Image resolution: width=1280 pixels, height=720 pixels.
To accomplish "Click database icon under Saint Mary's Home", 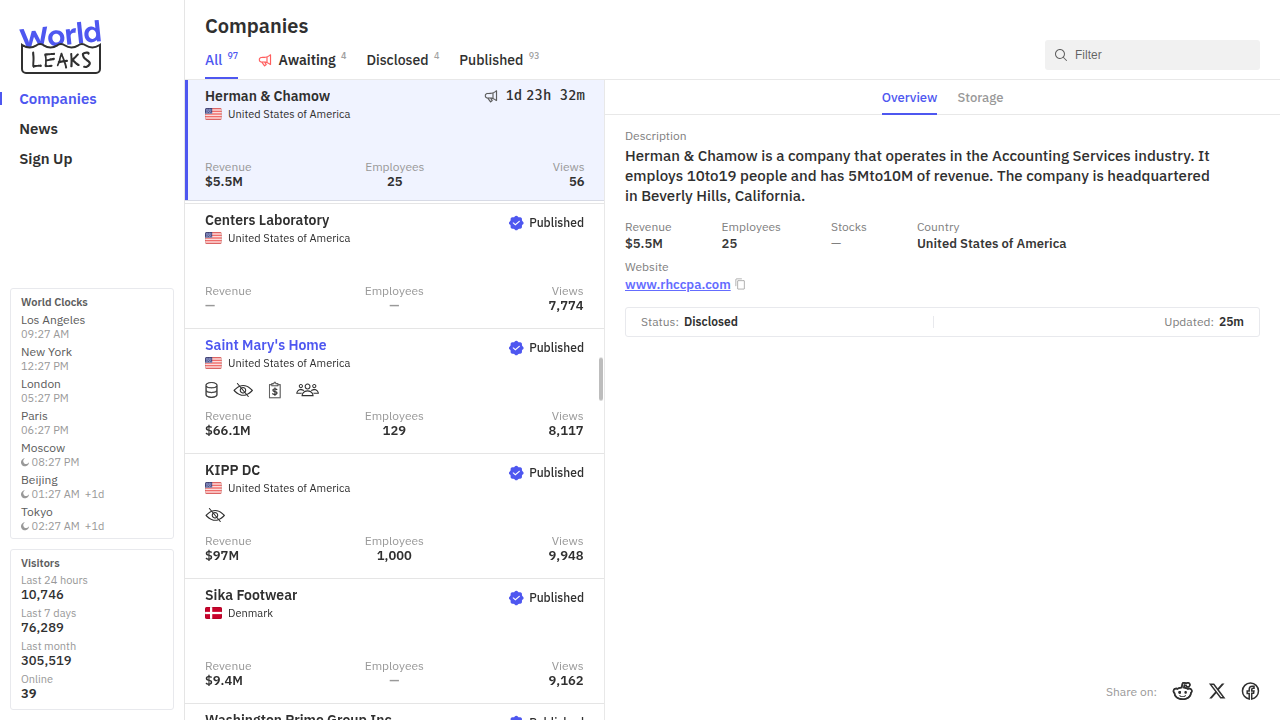I will coord(212,390).
